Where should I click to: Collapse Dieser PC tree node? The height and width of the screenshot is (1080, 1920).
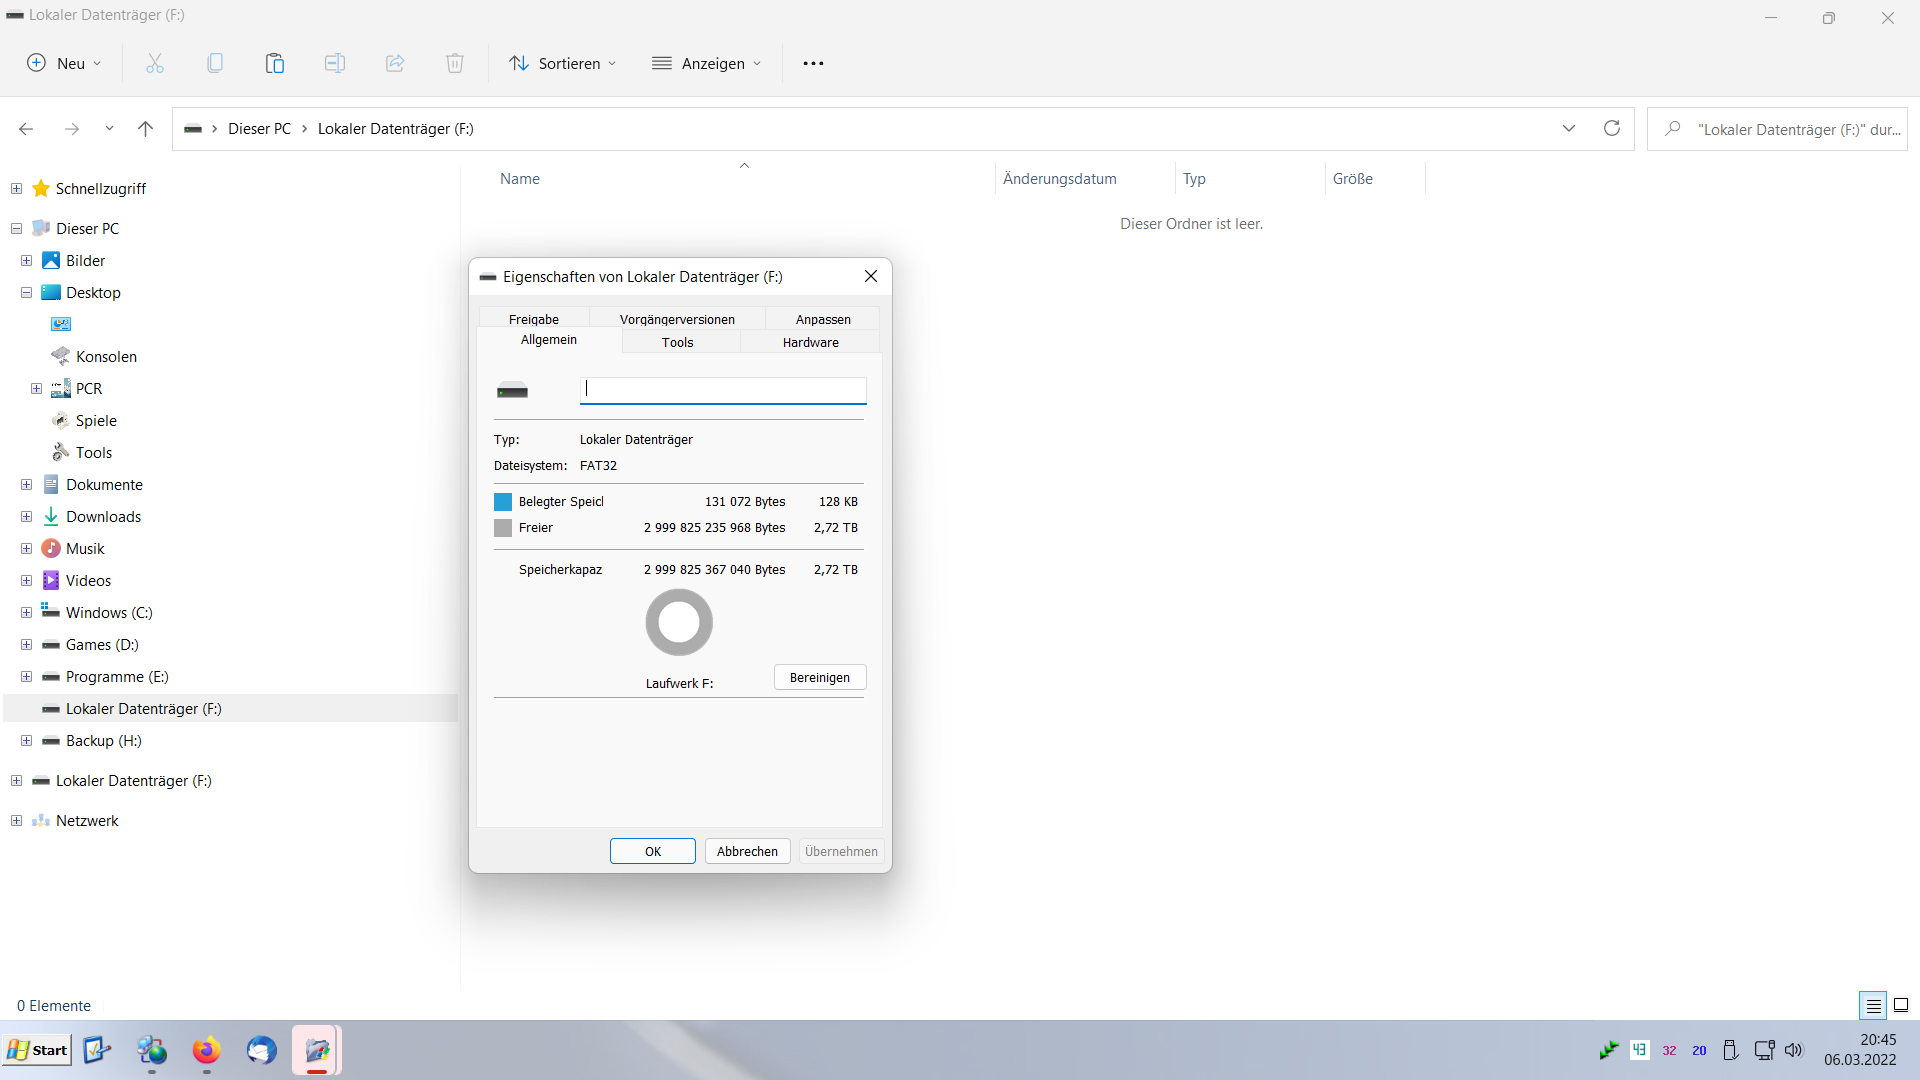tap(16, 229)
